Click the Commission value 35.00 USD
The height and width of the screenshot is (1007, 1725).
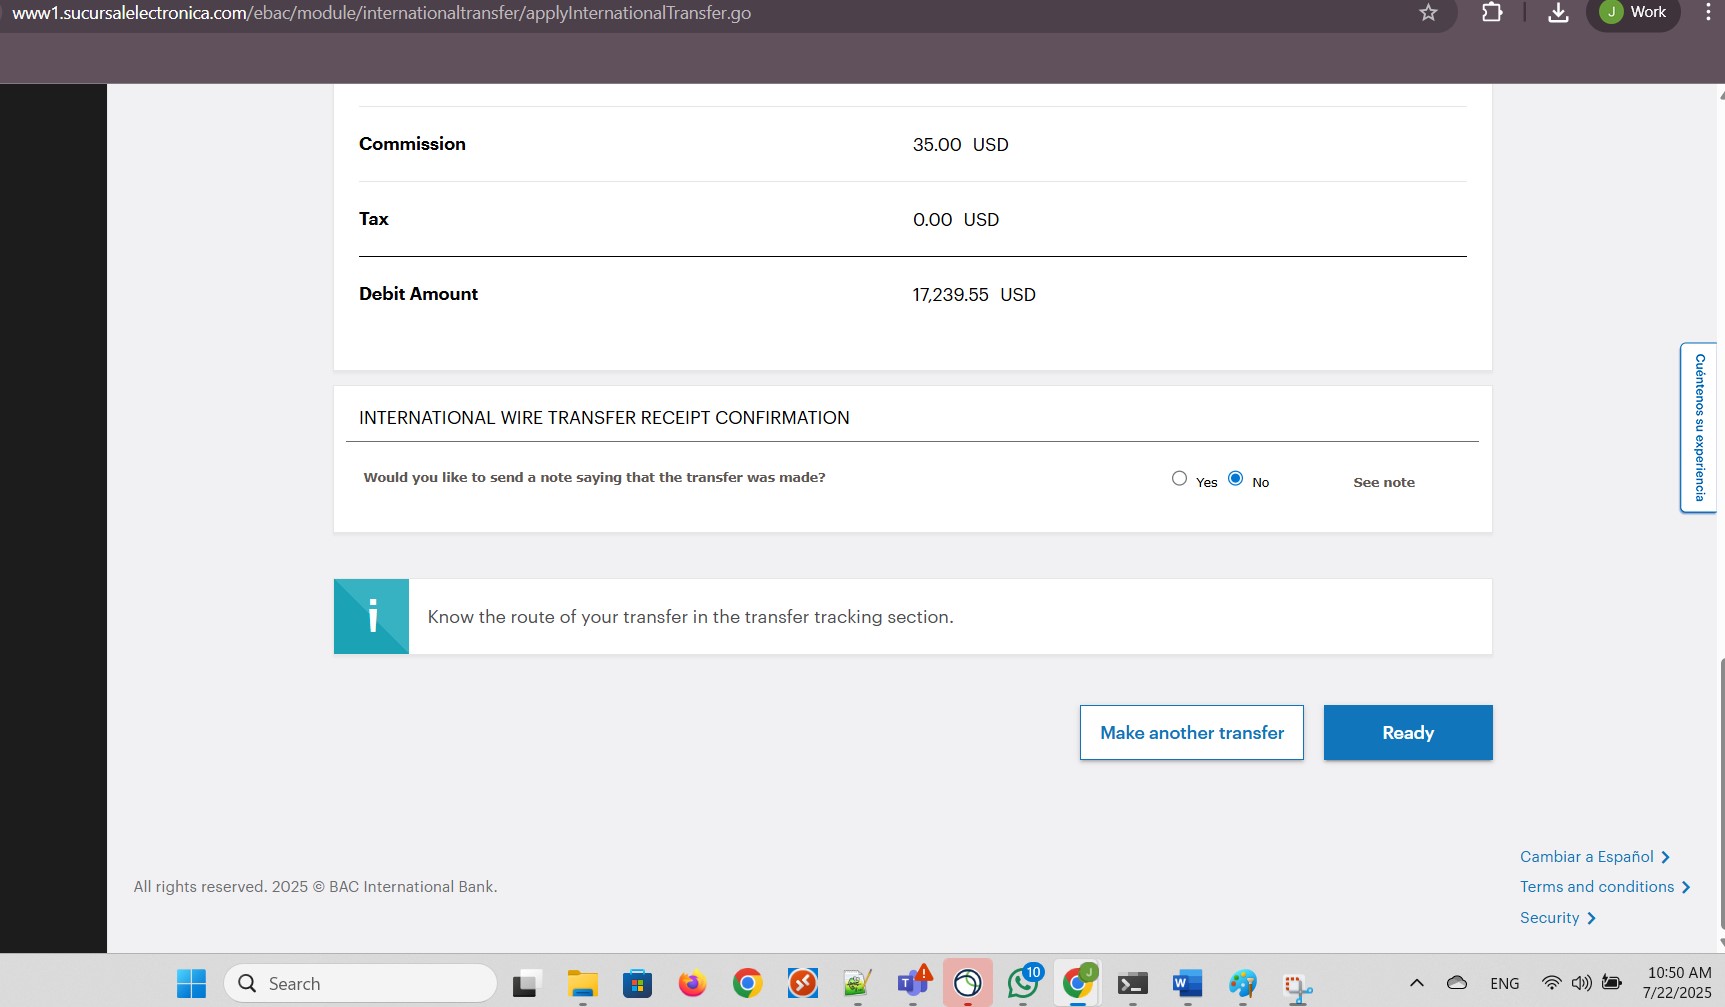point(960,145)
